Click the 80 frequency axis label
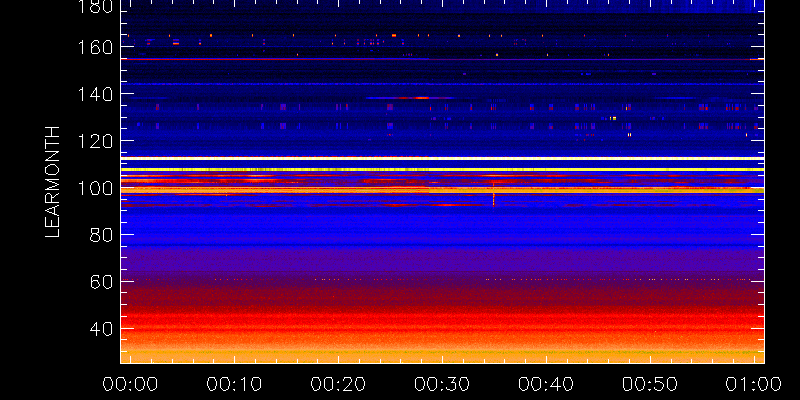Image resolution: width=800 pixels, height=400 pixels. (x=101, y=235)
